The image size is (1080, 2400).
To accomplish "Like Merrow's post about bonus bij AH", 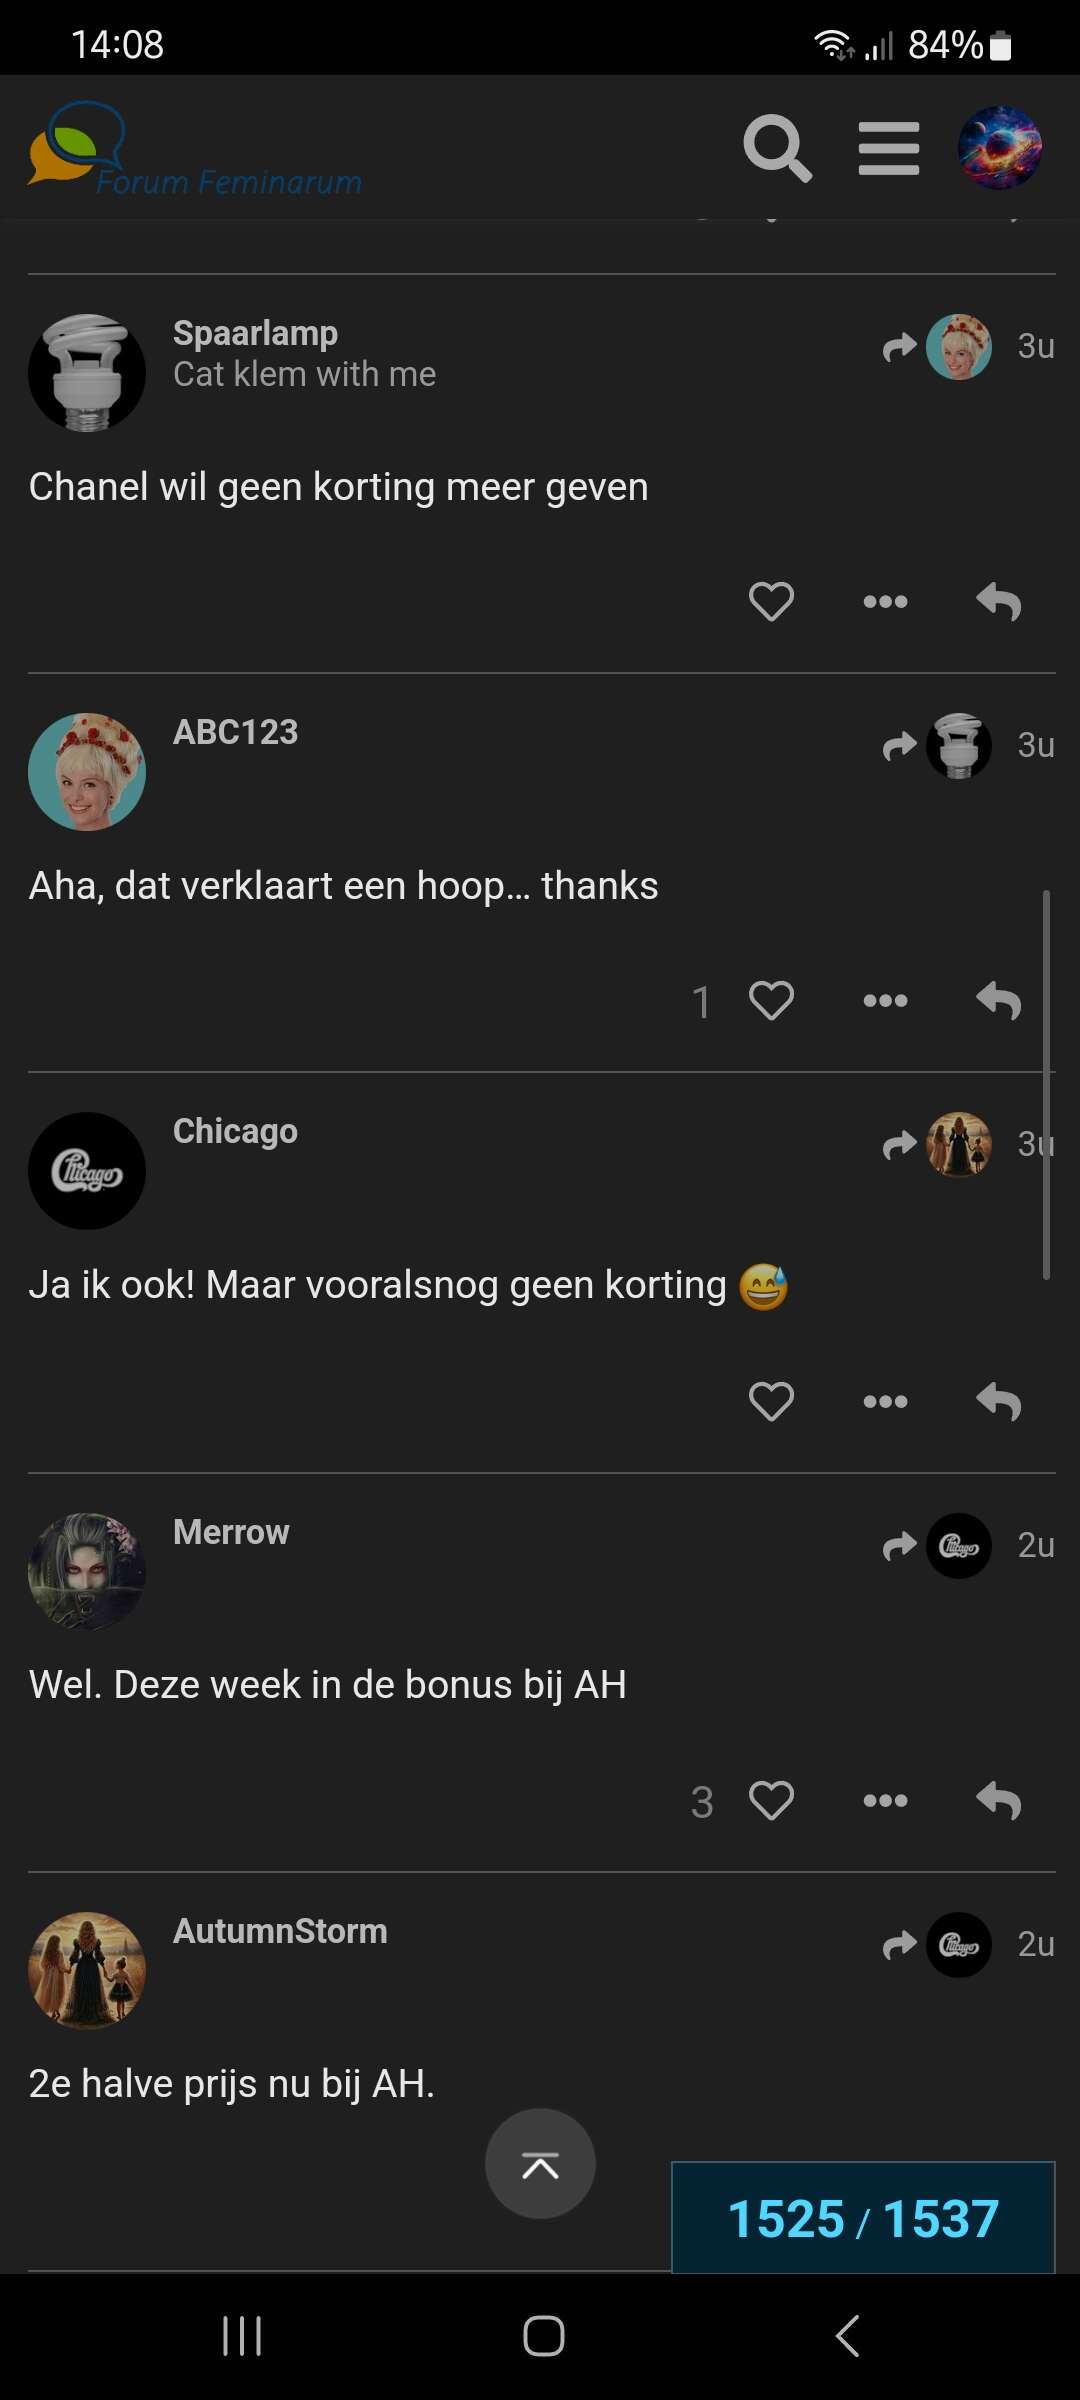I will click(x=771, y=1801).
